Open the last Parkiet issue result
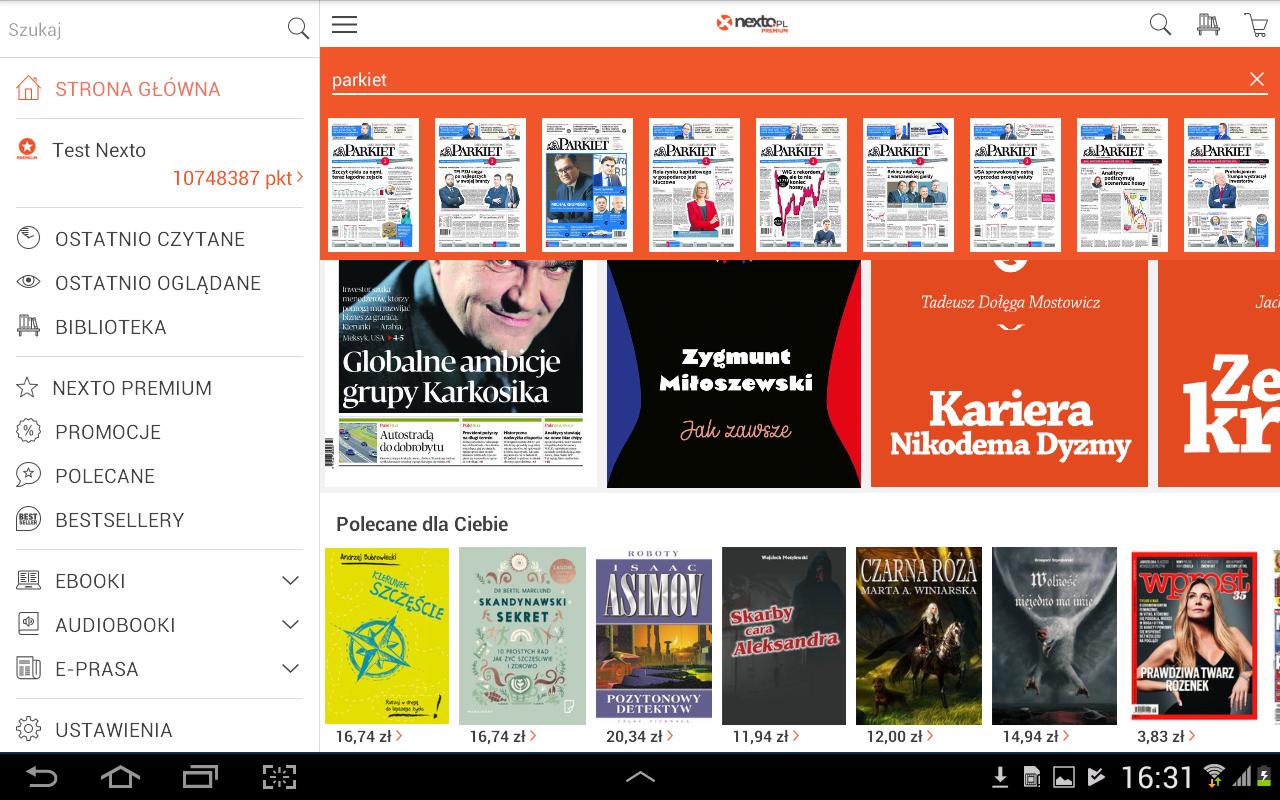This screenshot has height=800, width=1280. [1229, 185]
